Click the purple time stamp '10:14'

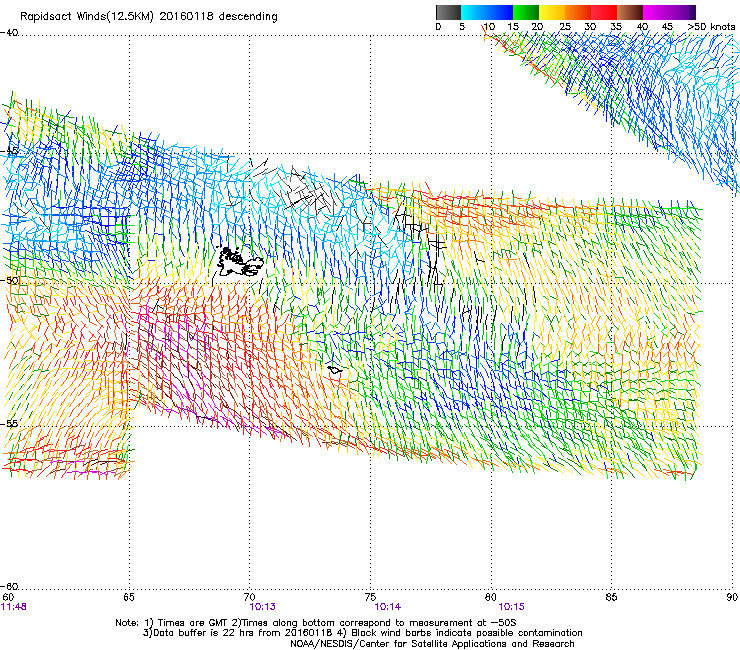(x=387, y=607)
